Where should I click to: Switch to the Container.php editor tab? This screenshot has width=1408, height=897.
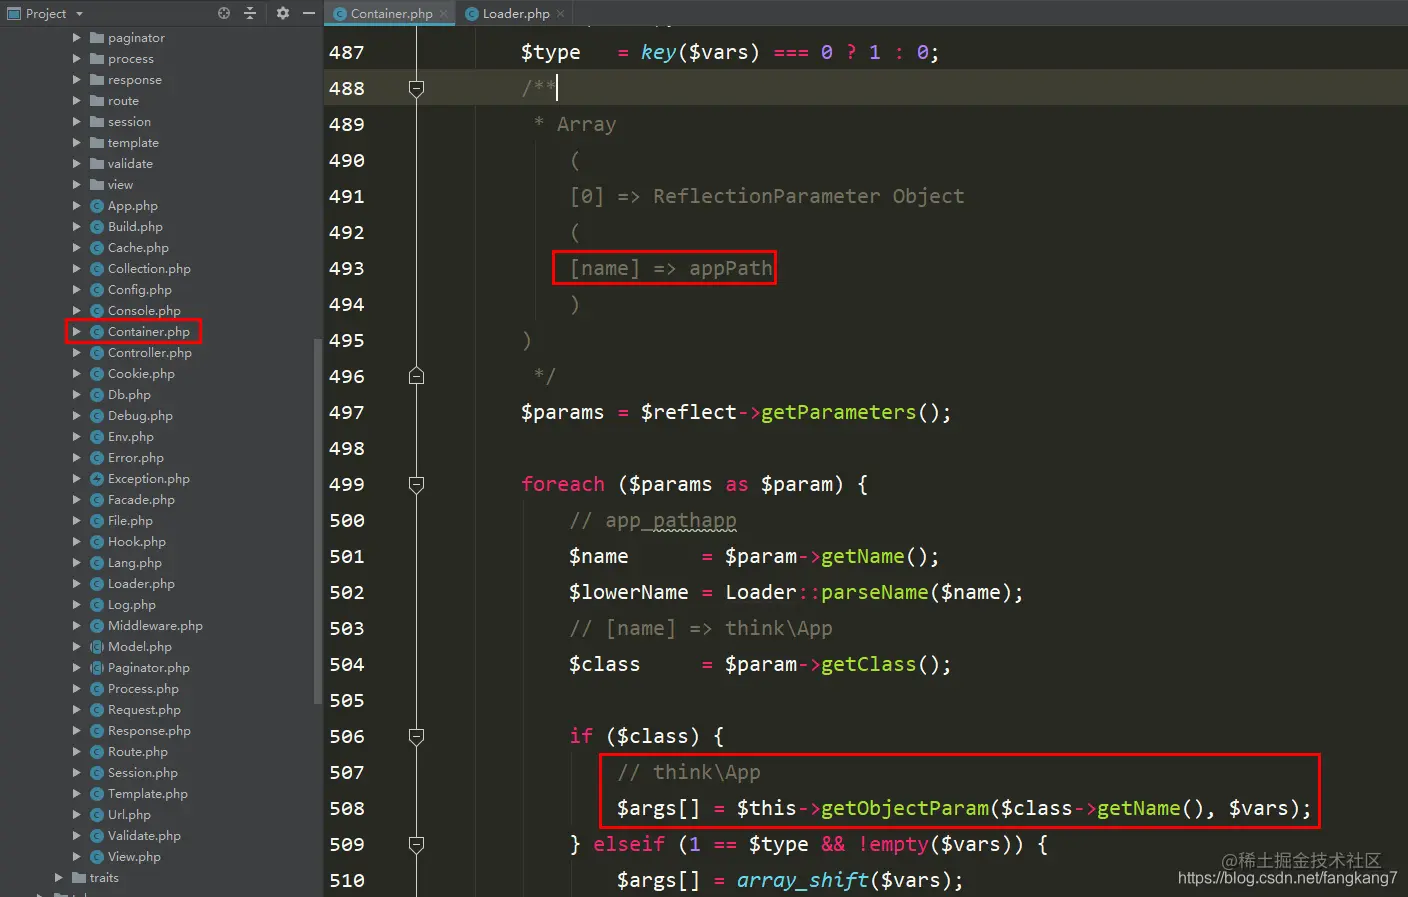click(391, 13)
